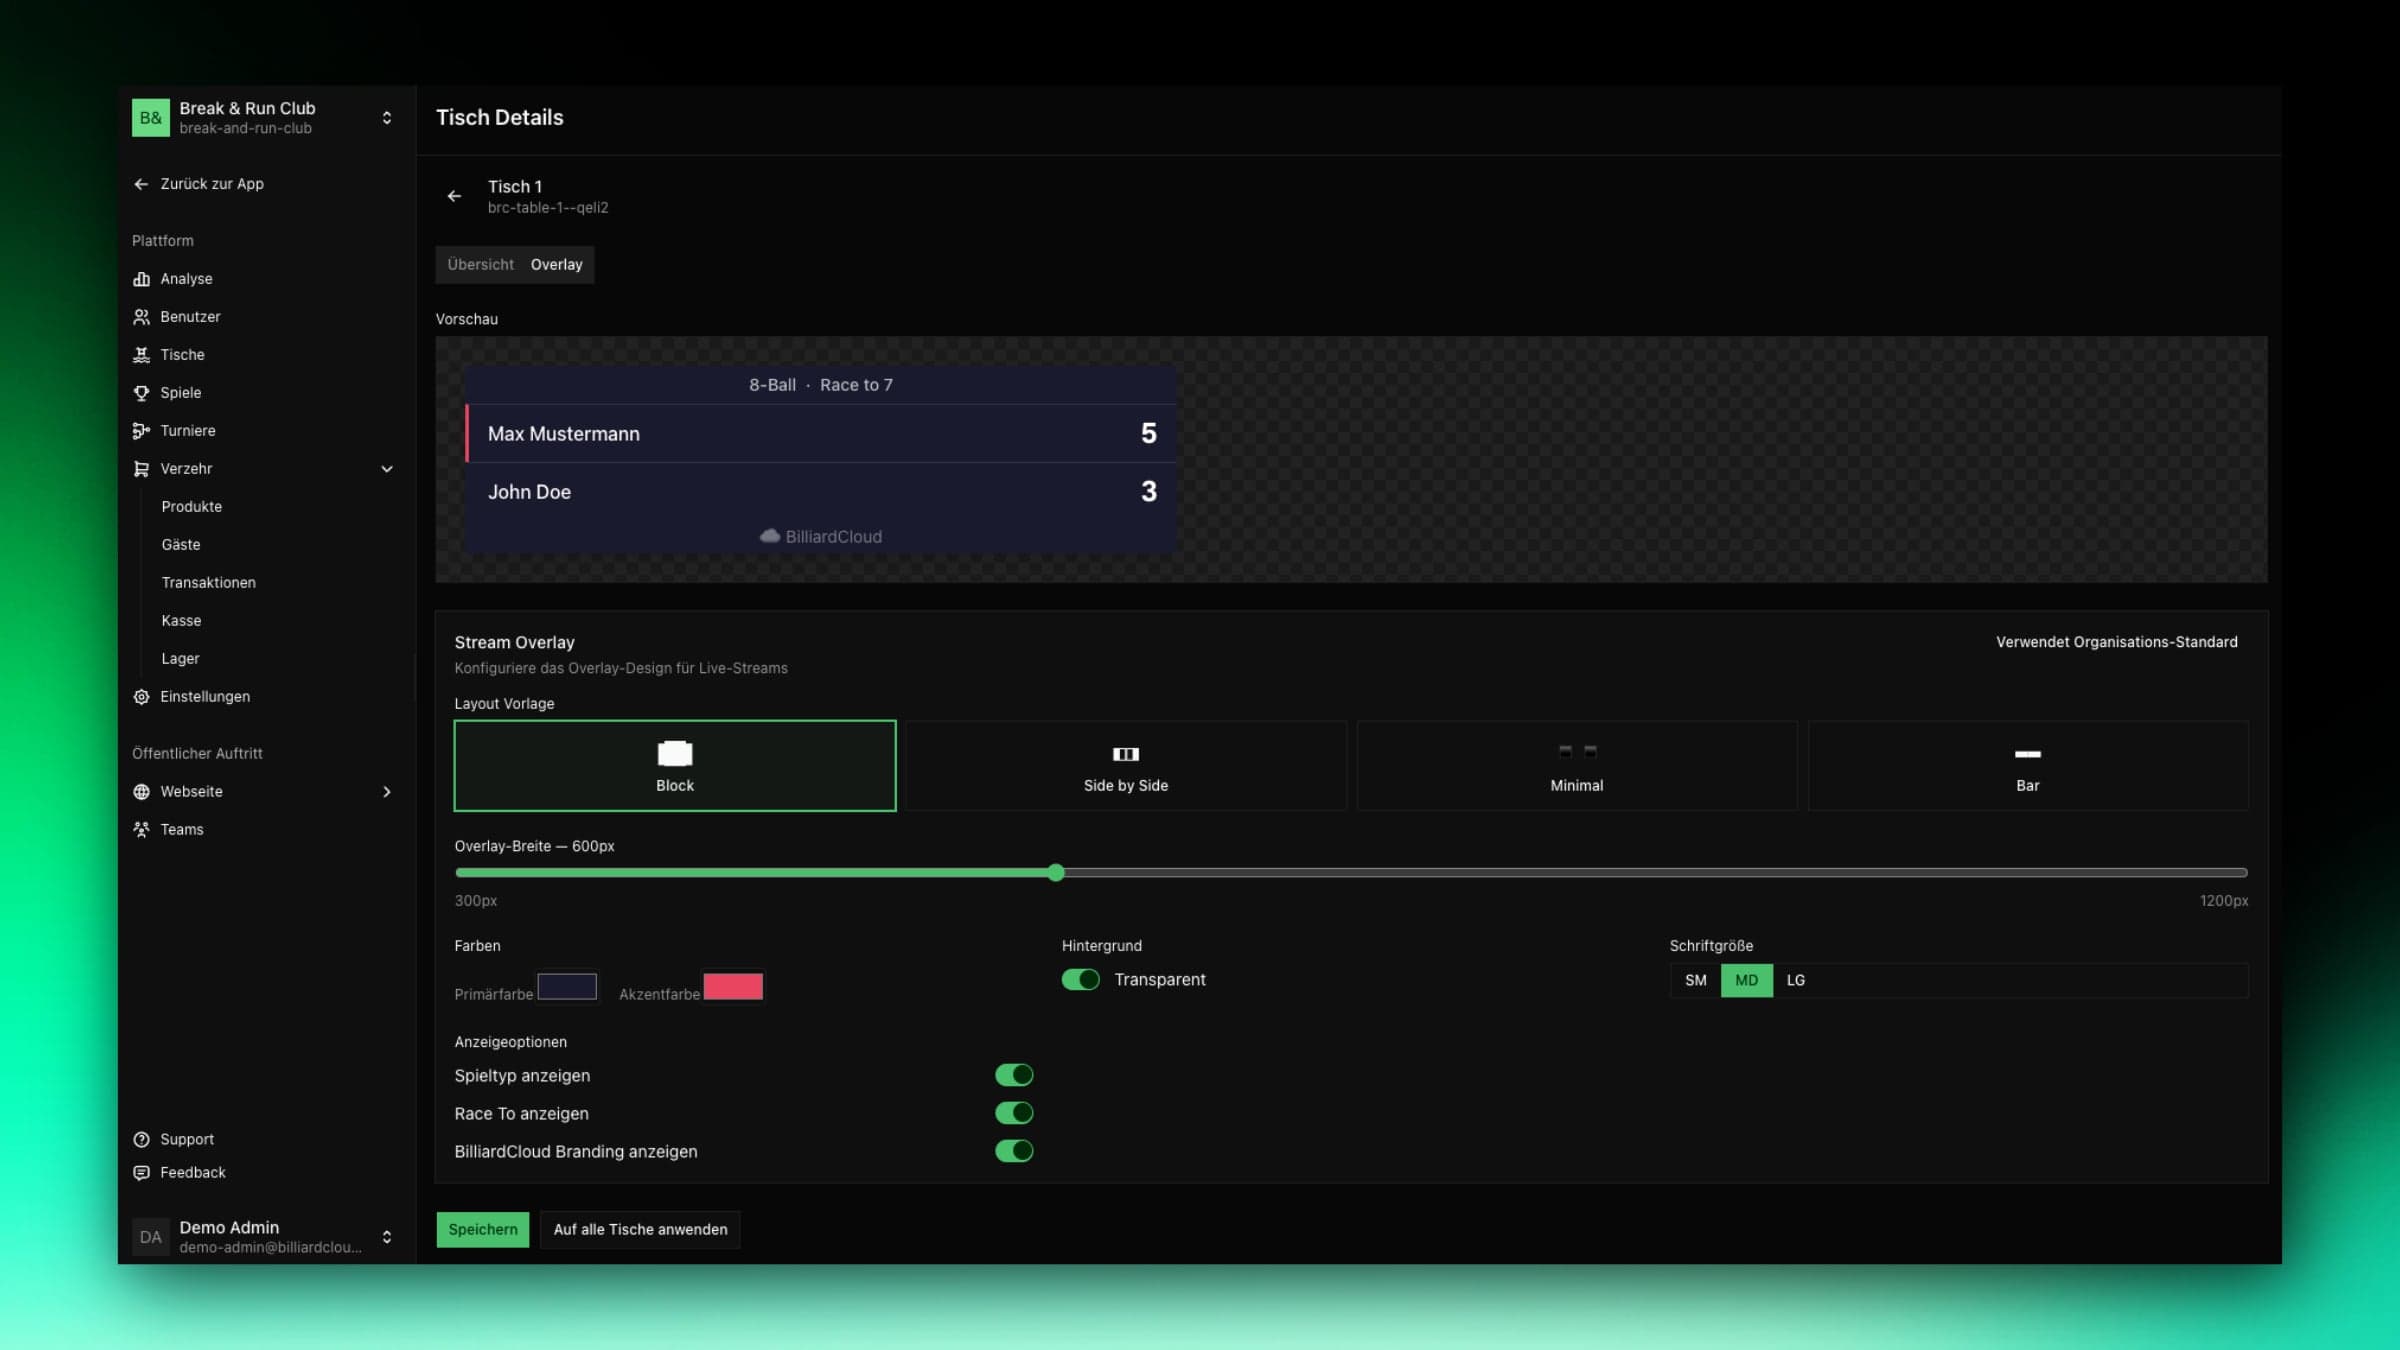The width and height of the screenshot is (2400, 1350).
Task: Click 'Verwendet Organisations-Standard' text
Action: click(2117, 642)
